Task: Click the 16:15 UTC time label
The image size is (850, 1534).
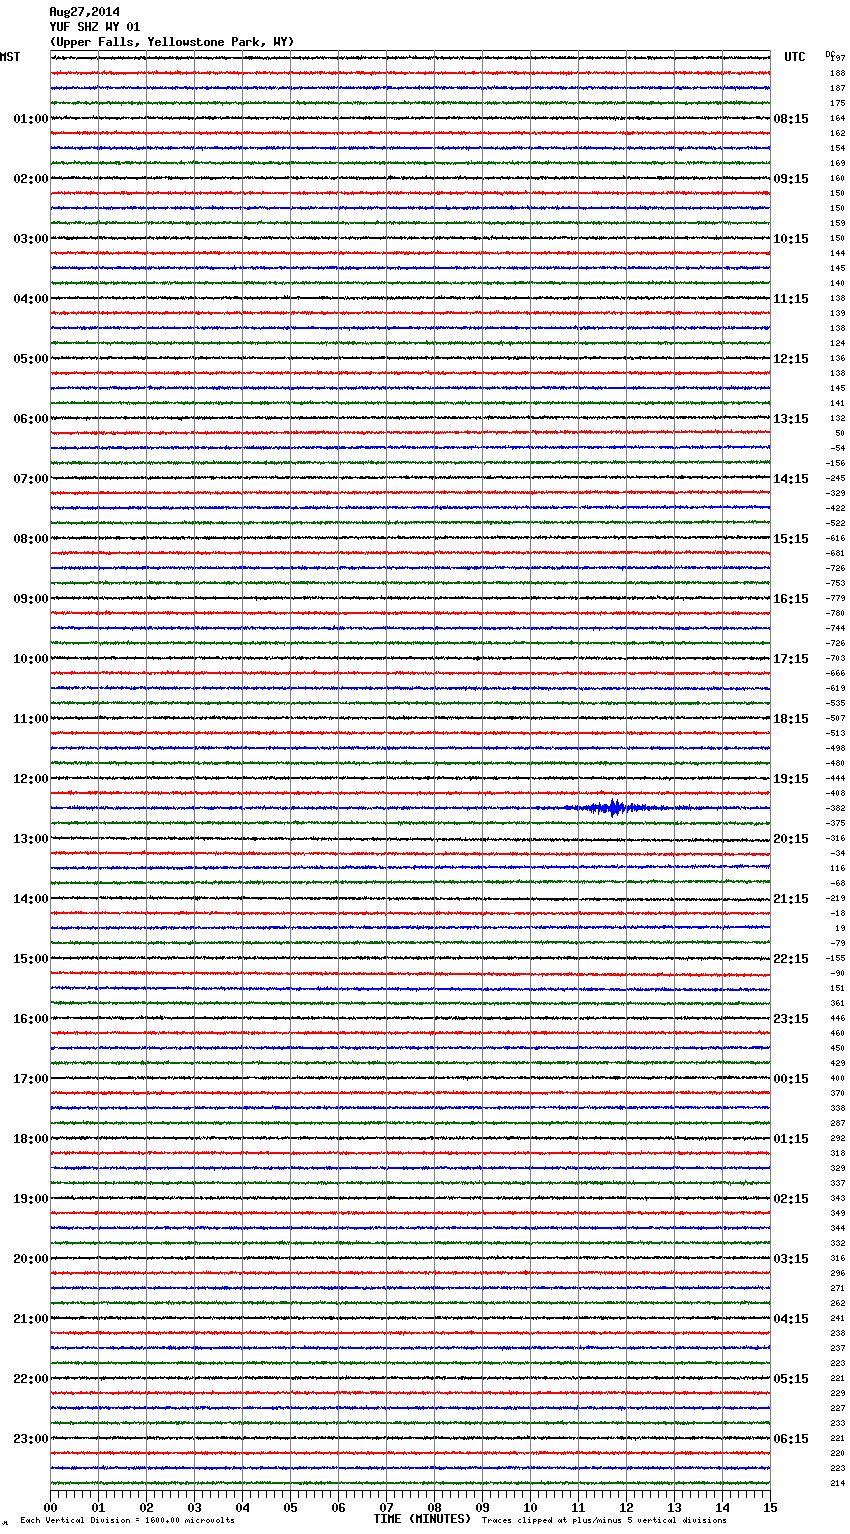Action: click(x=791, y=599)
